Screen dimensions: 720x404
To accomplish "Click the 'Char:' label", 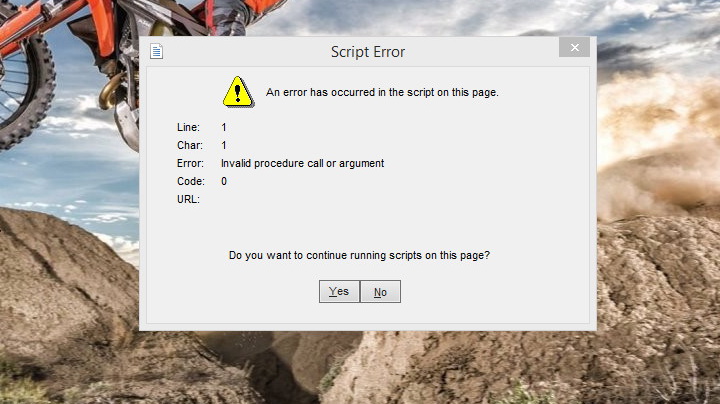I will click(190, 145).
